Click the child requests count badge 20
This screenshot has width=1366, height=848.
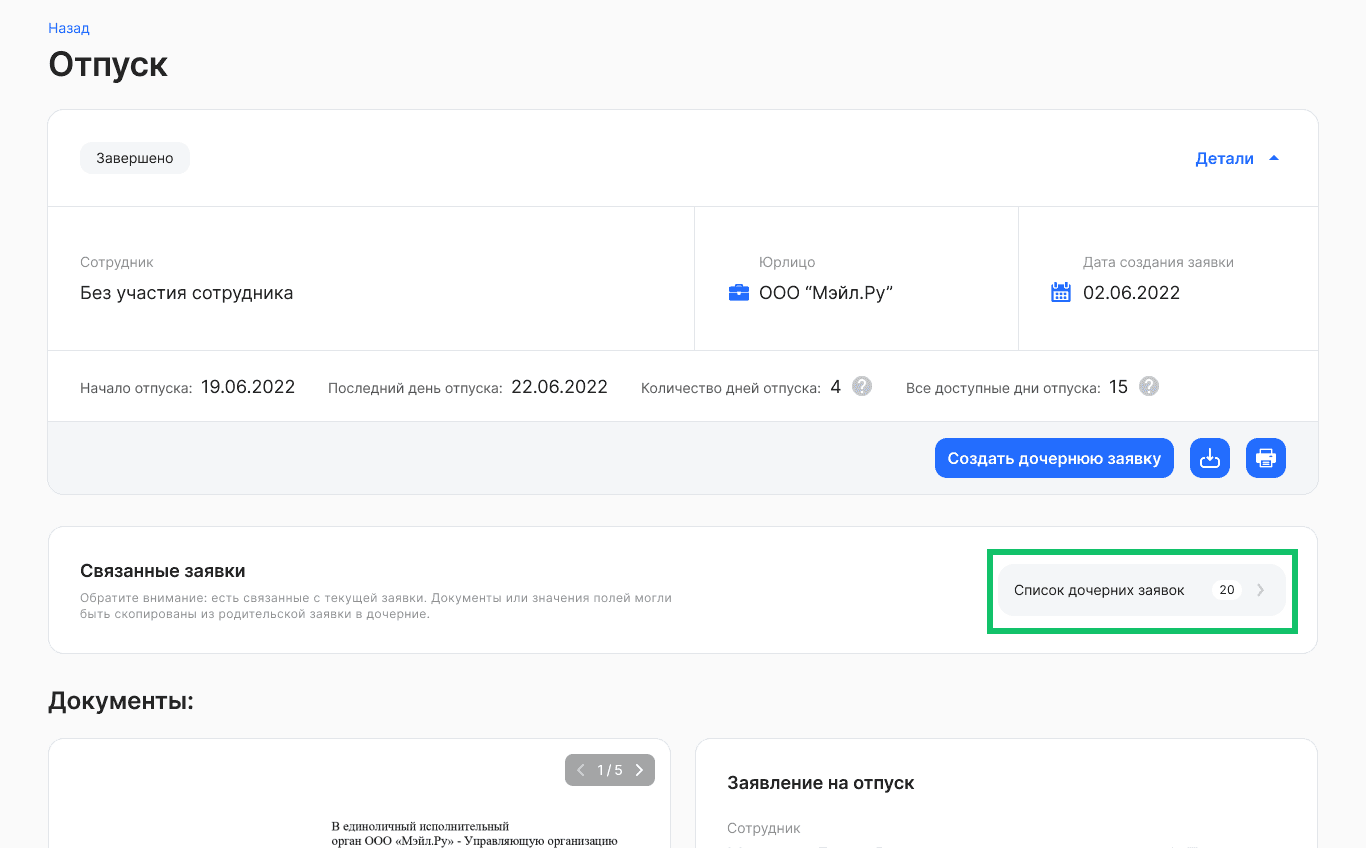[1227, 590]
